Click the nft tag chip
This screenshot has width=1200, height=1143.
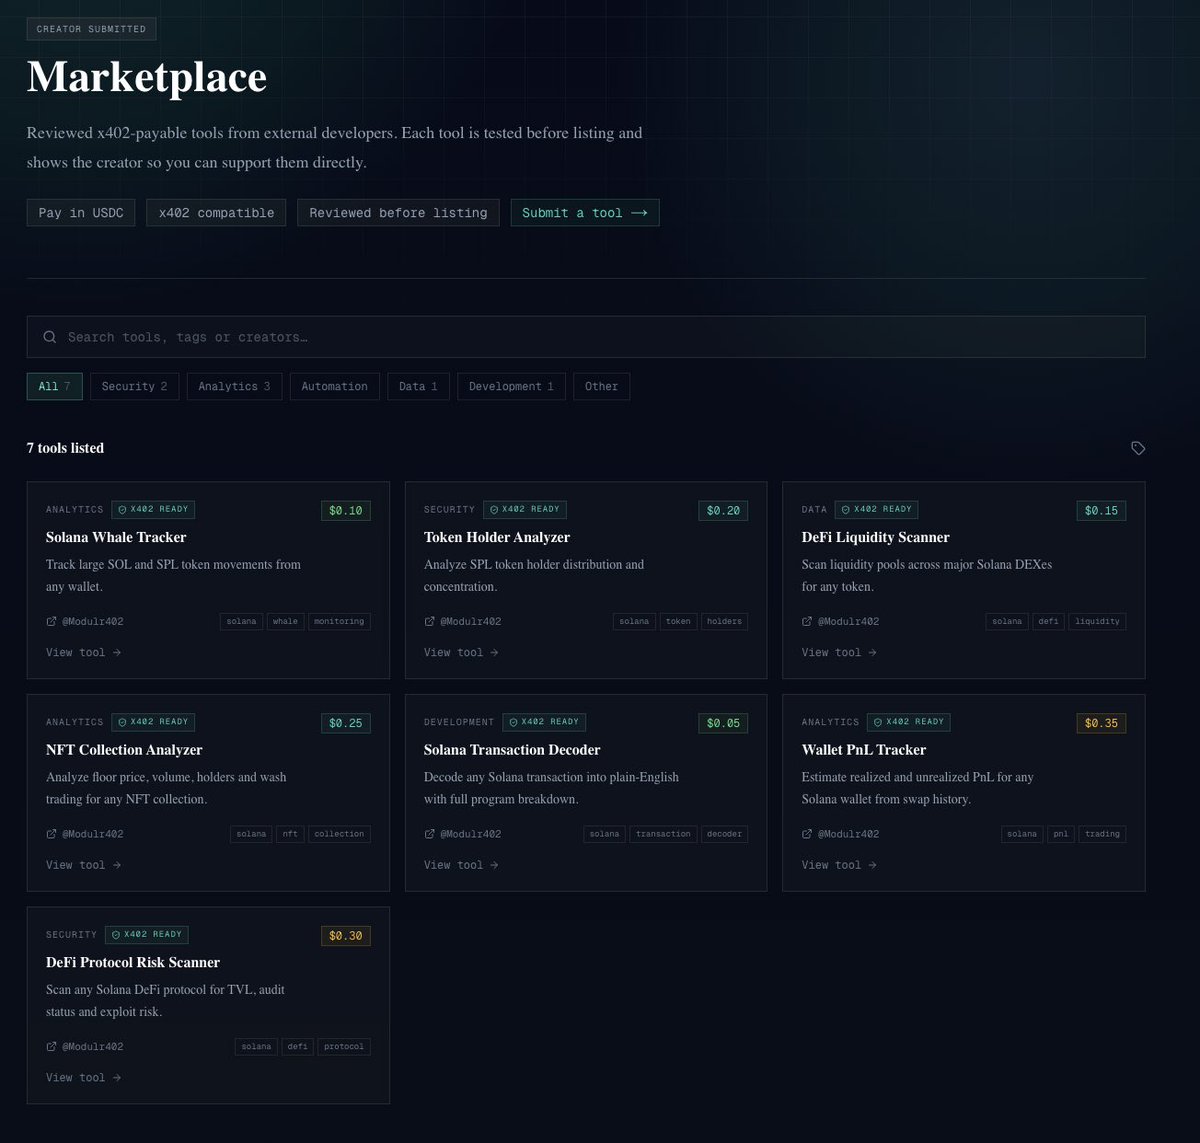coord(289,834)
